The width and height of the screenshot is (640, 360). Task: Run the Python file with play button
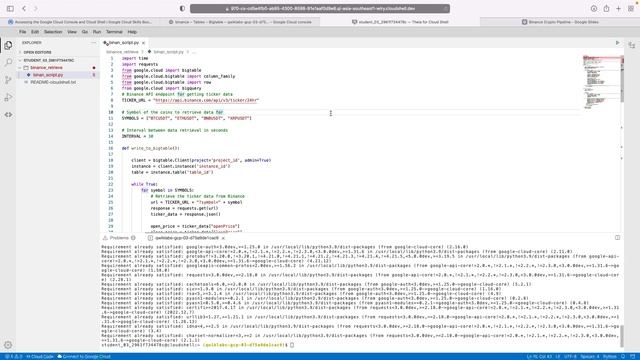pyautogui.click(x=617, y=43)
